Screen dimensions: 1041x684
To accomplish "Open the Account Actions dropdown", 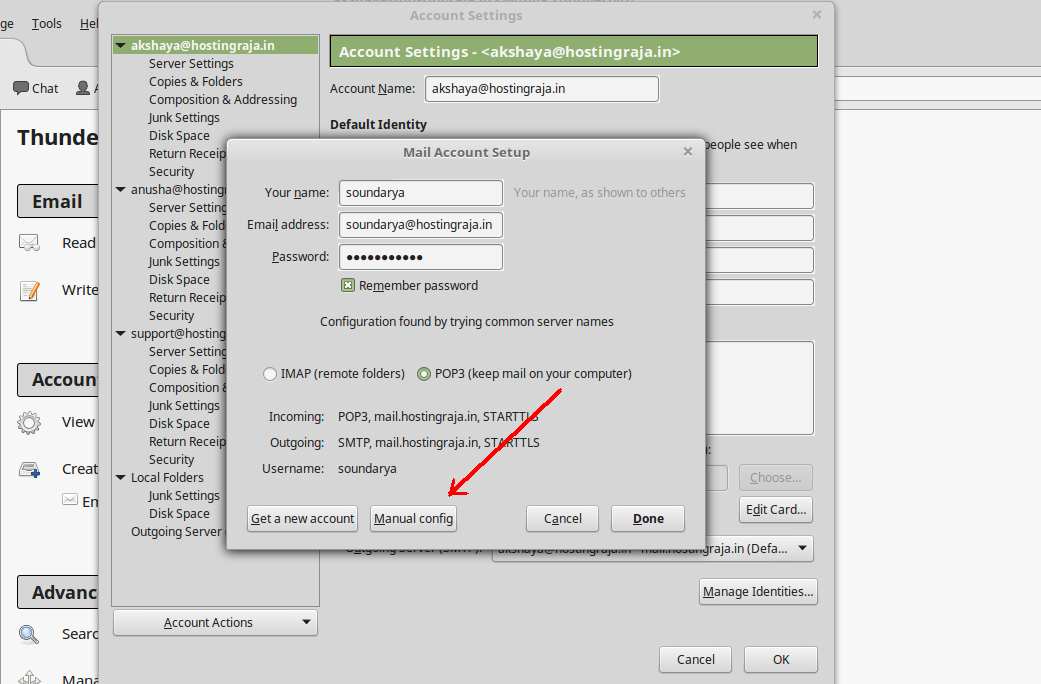I will click(x=215, y=622).
